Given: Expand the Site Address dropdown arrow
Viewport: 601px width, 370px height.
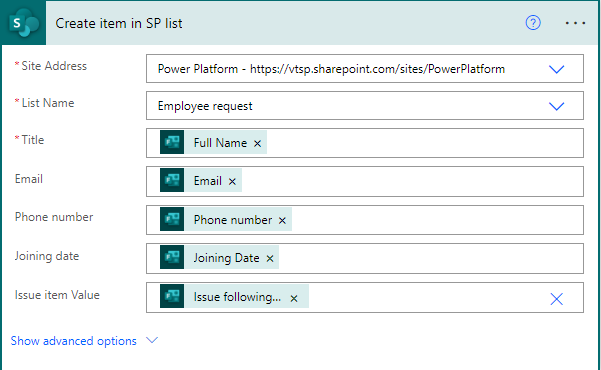Looking at the screenshot, I should click(x=556, y=69).
